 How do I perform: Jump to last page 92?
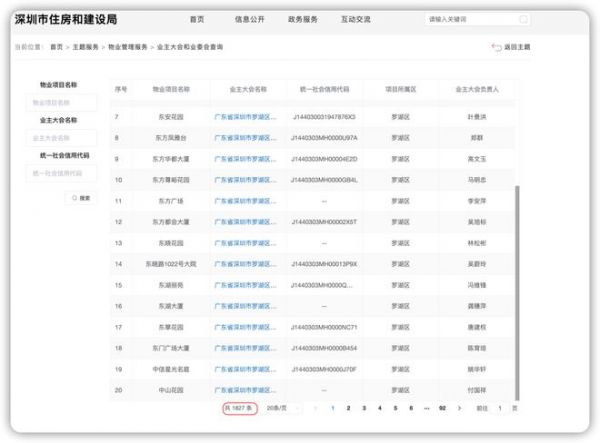coord(442,408)
